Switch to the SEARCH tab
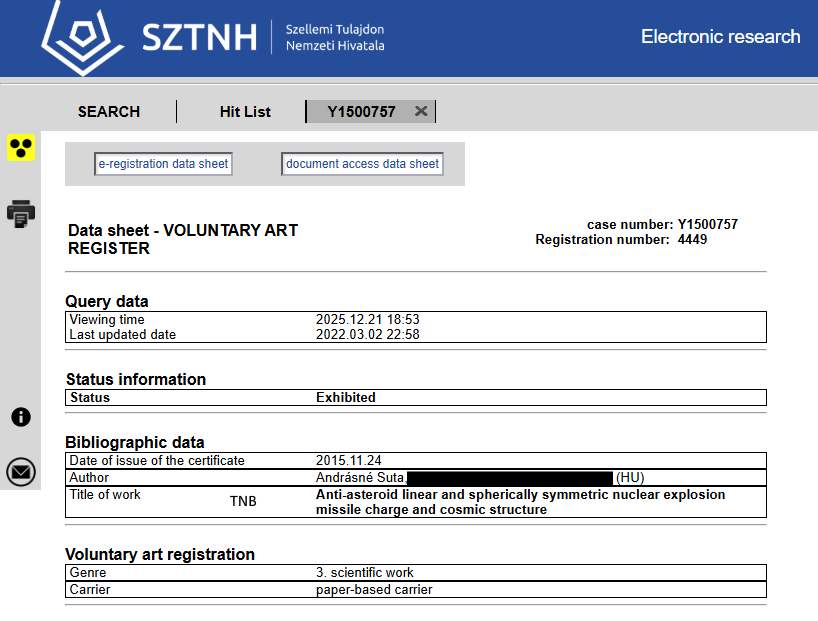818x621 pixels. (109, 112)
